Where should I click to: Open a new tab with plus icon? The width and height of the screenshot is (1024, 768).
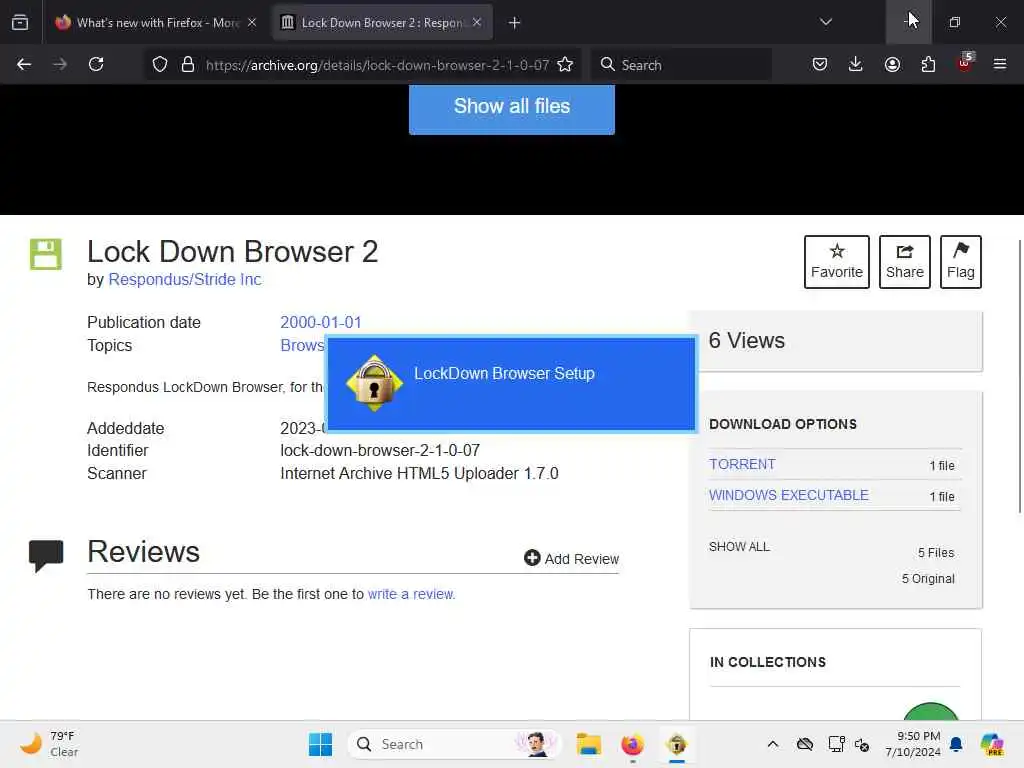[515, 23]
